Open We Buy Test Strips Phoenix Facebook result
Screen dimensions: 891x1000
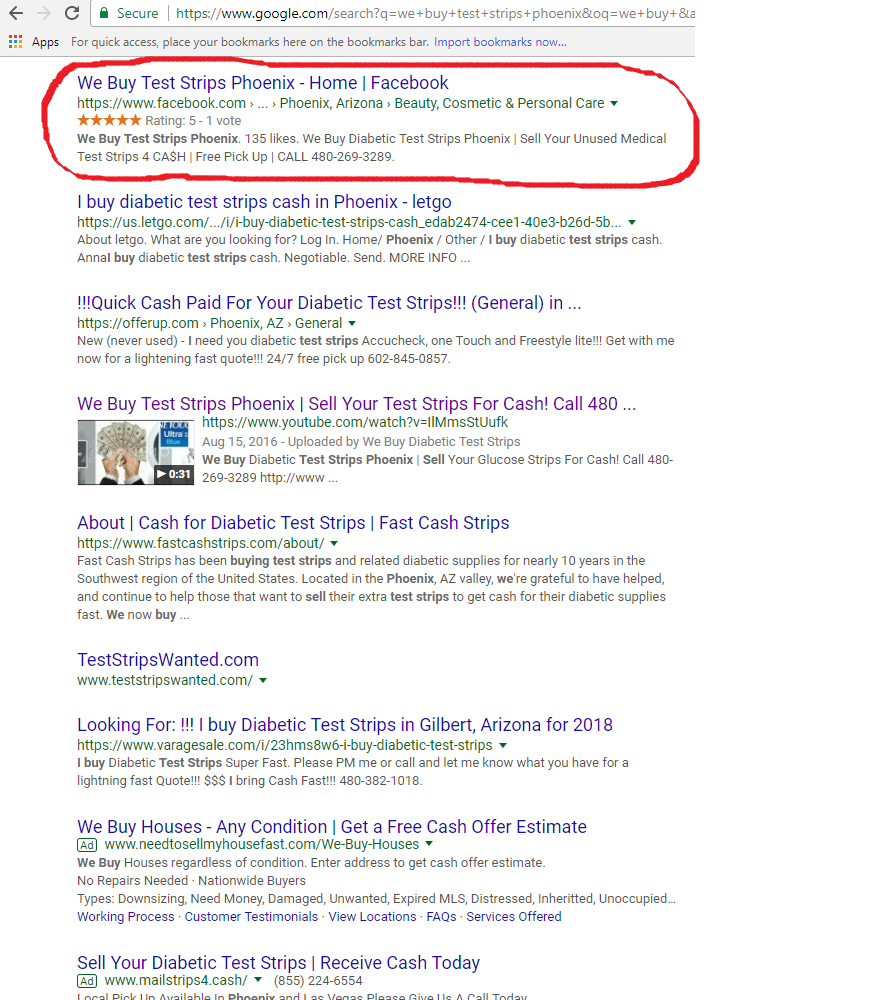[x=263, y=83]
